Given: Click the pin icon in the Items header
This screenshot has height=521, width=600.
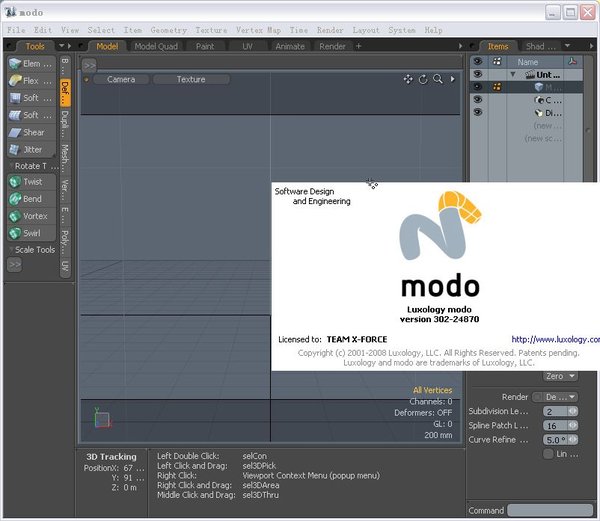Looking at the screenshot, I should pos(572,61).
